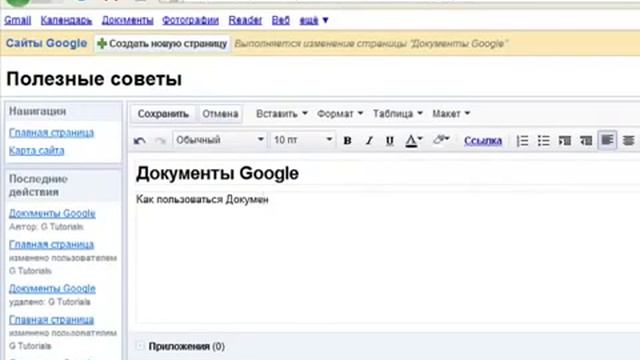Toggle Bold formatting

tap(347, 140)
